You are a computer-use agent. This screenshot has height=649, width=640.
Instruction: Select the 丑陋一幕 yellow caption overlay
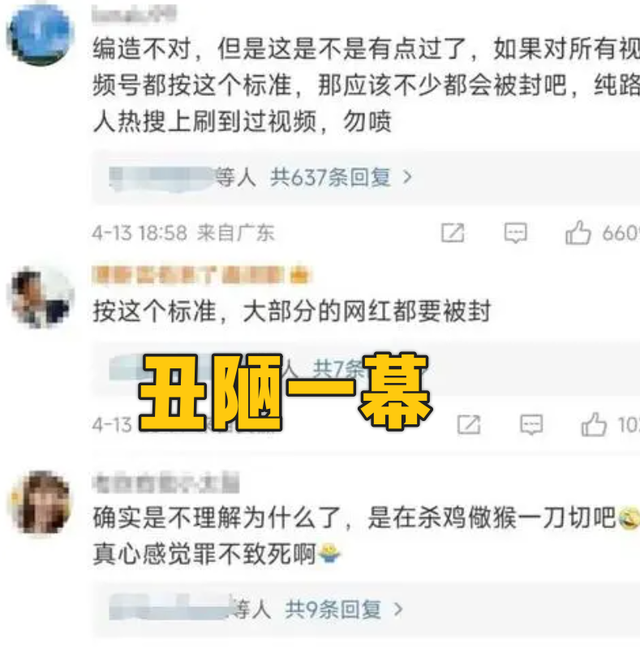click(x=285, y=391)
